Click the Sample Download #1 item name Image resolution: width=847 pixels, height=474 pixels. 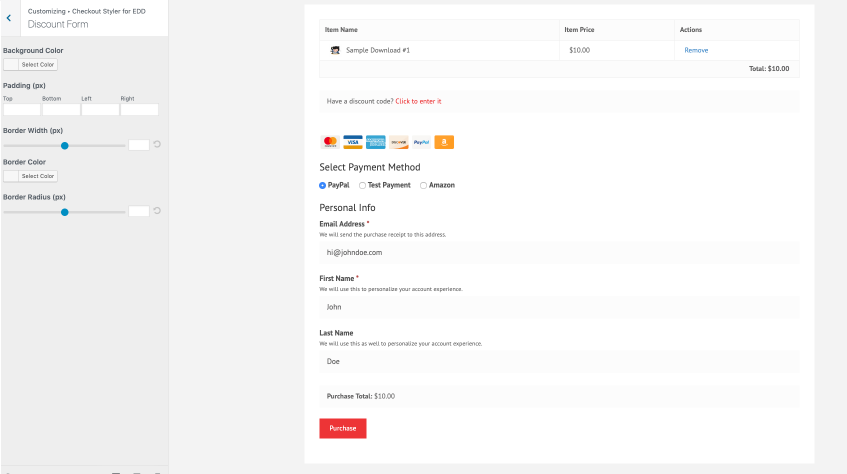[x=378, y=50]
